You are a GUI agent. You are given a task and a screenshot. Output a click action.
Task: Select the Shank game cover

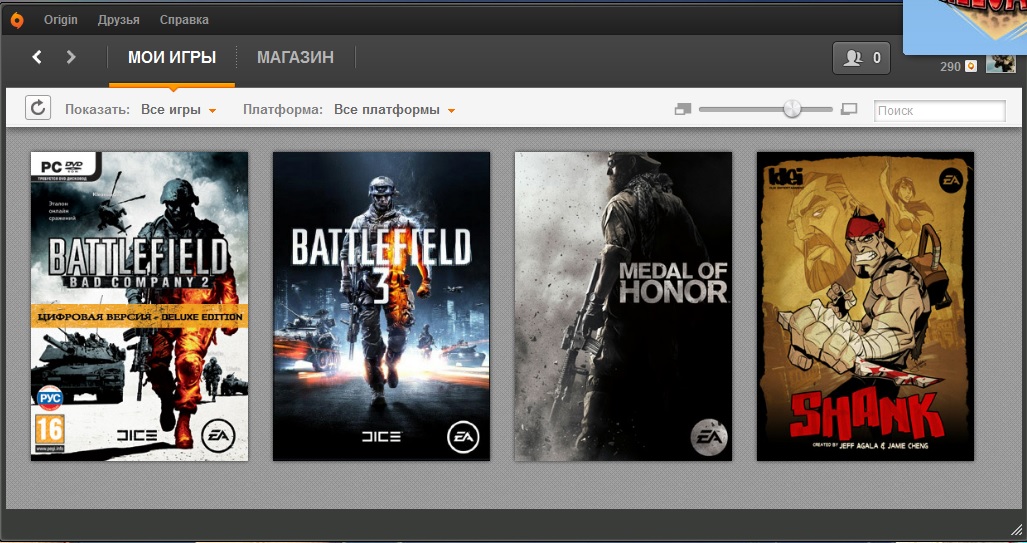[865, 306]
